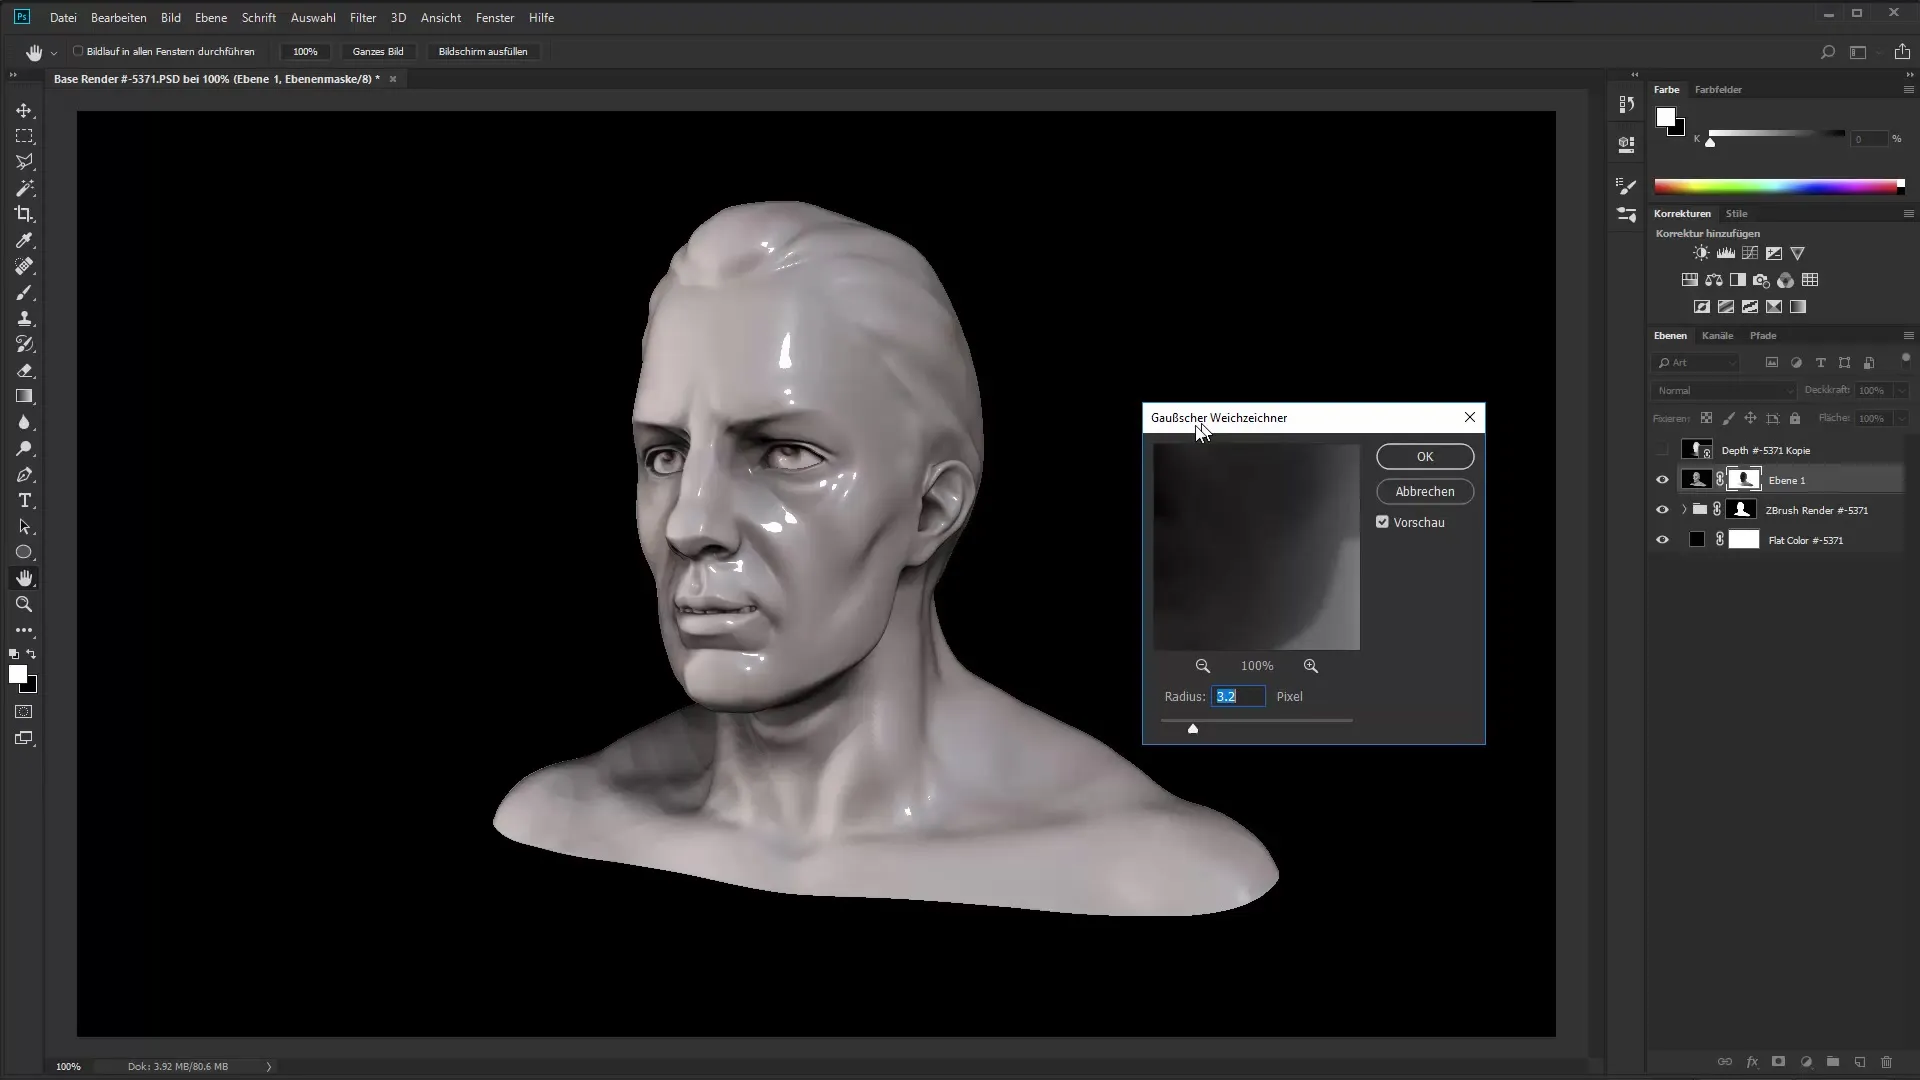Screen dimensions: 1920x1080
Task: Toggle lock transparent pixels
Action: (1706, 418)
